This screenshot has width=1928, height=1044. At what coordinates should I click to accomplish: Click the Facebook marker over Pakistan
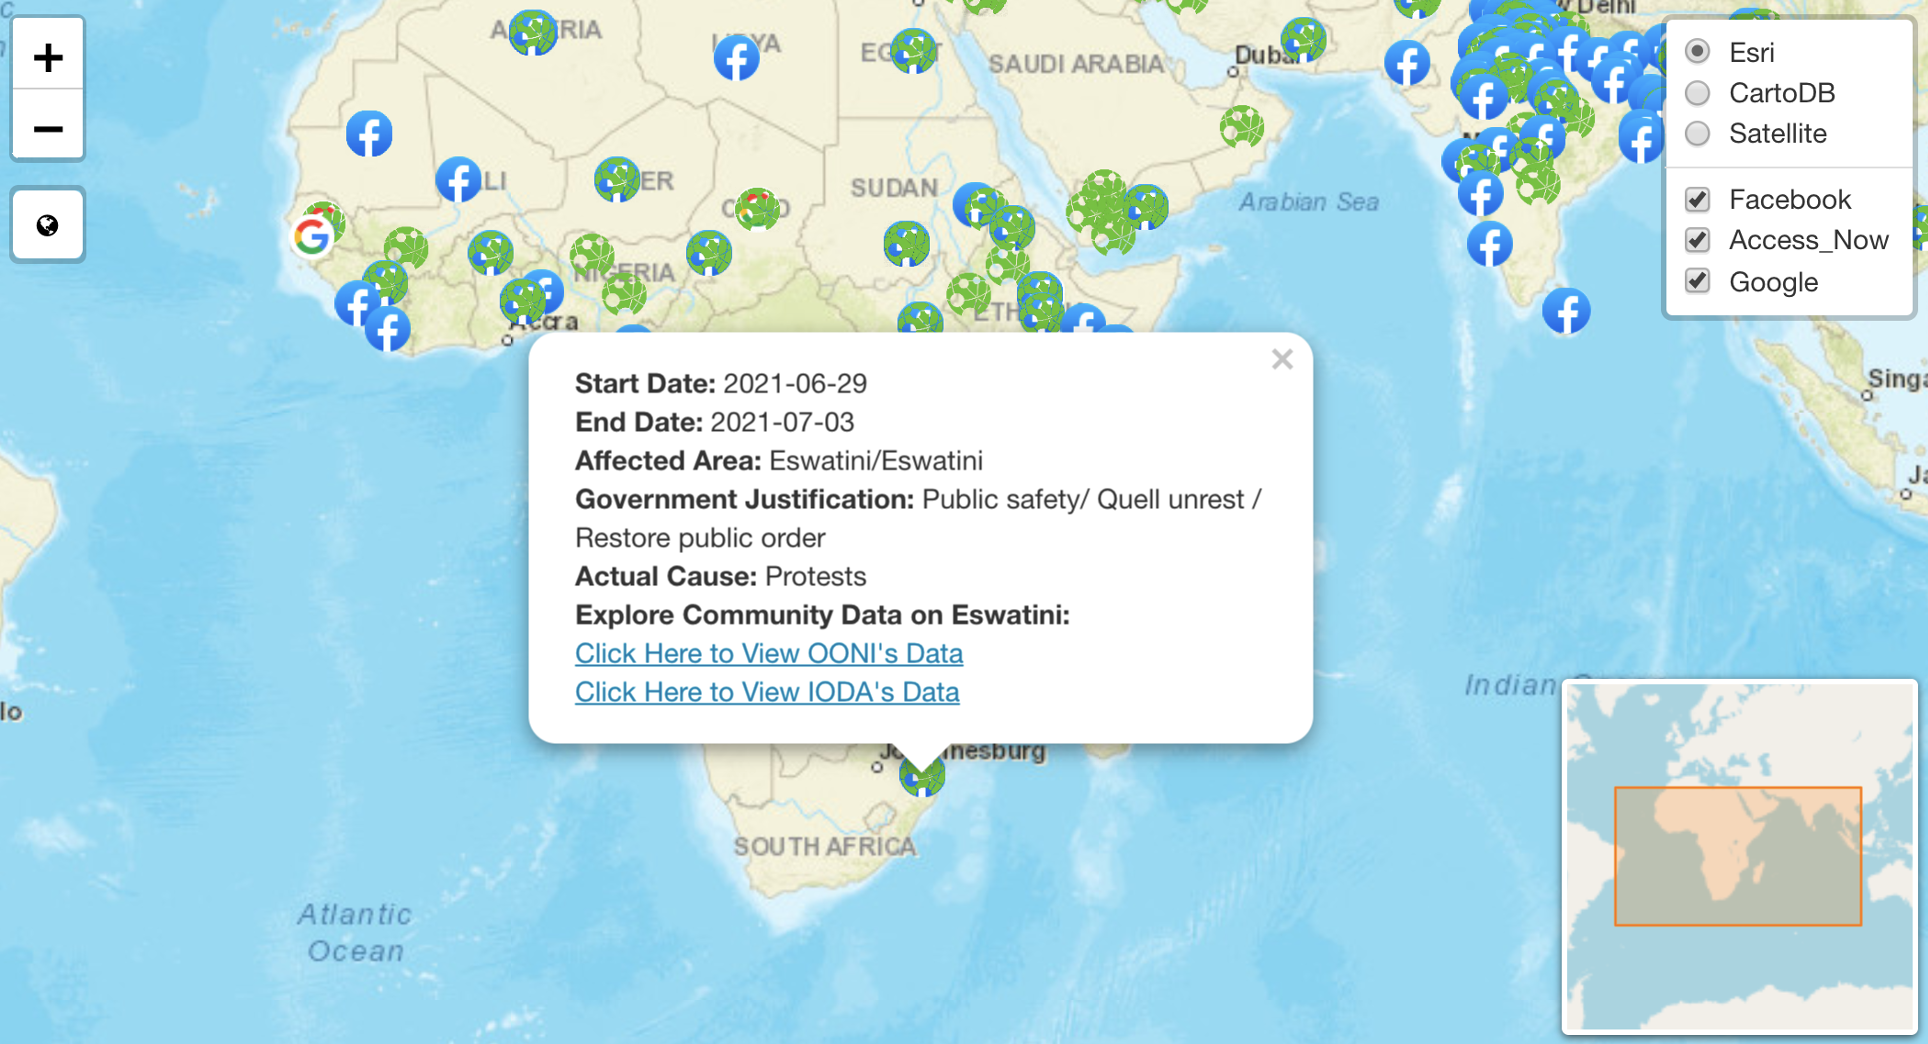tap(1407, 63)
